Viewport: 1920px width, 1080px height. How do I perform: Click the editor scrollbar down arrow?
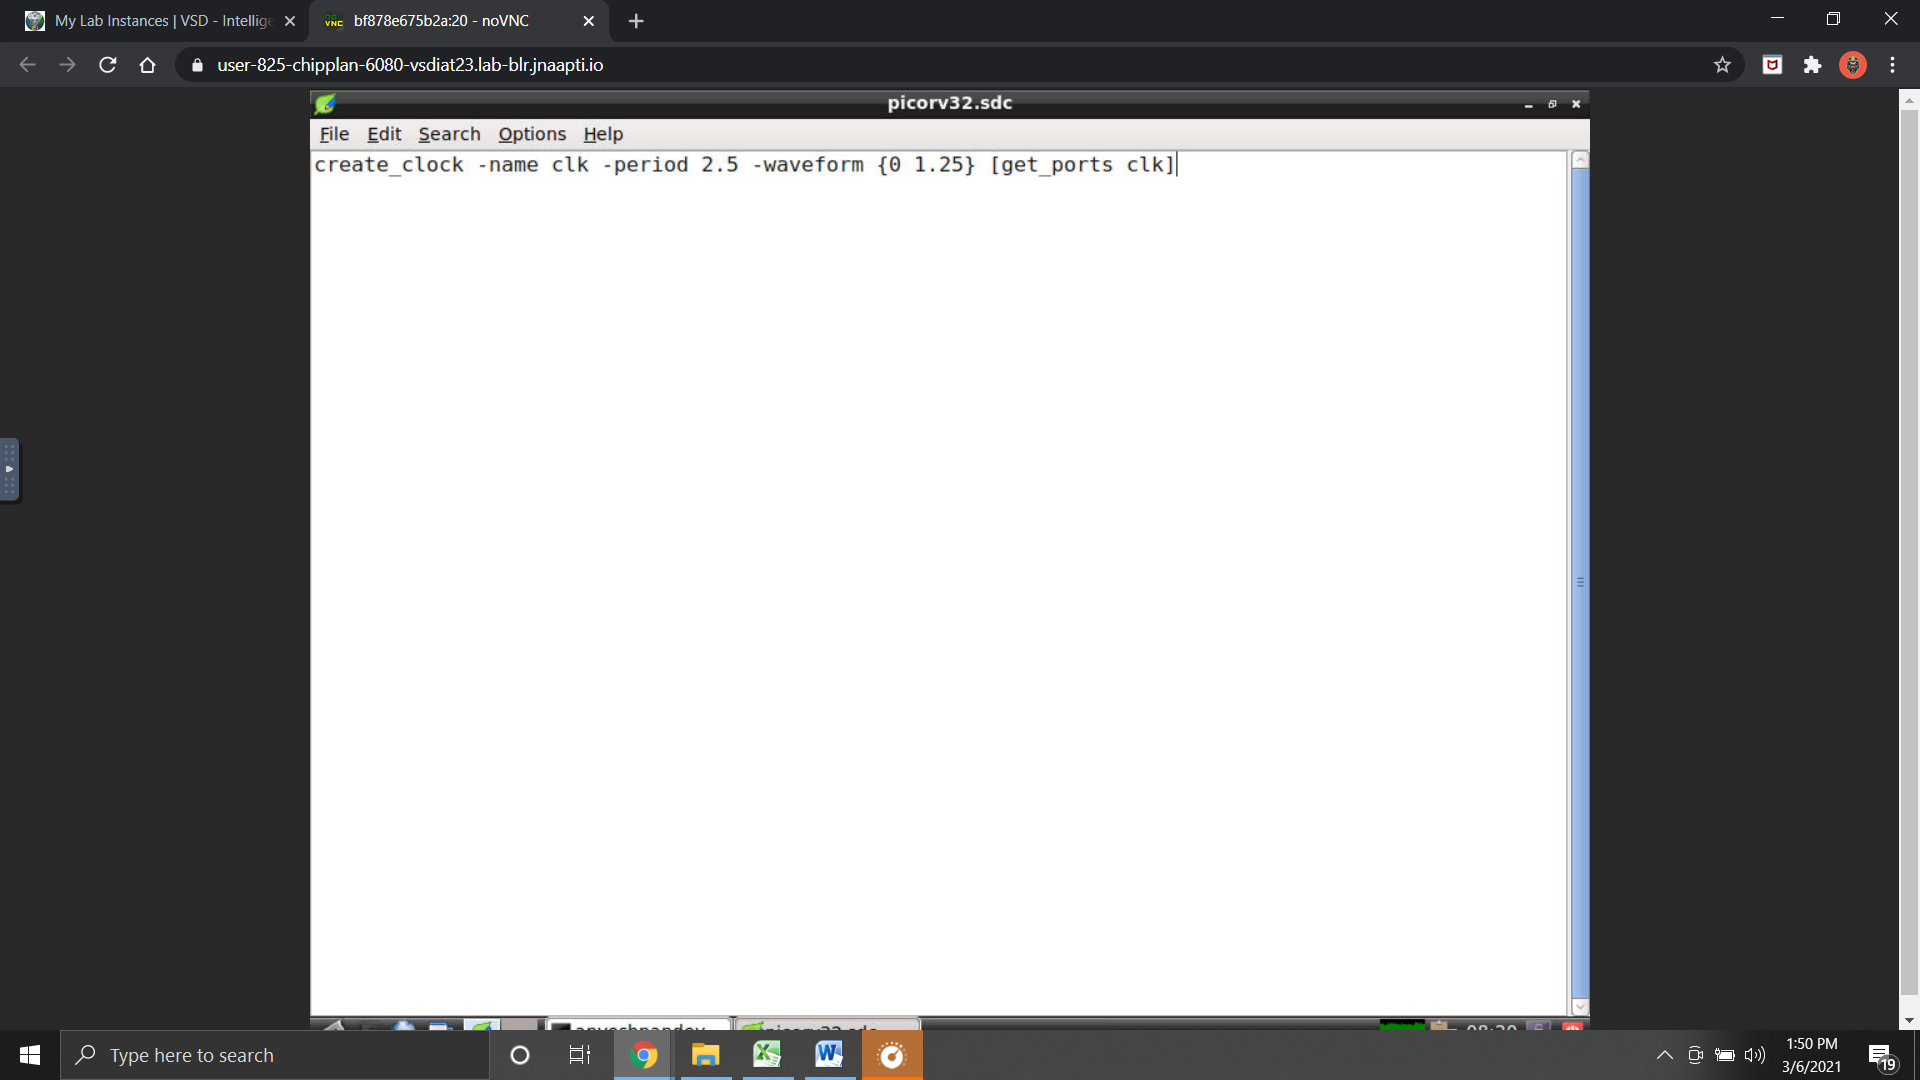tap(1578, 1006)
